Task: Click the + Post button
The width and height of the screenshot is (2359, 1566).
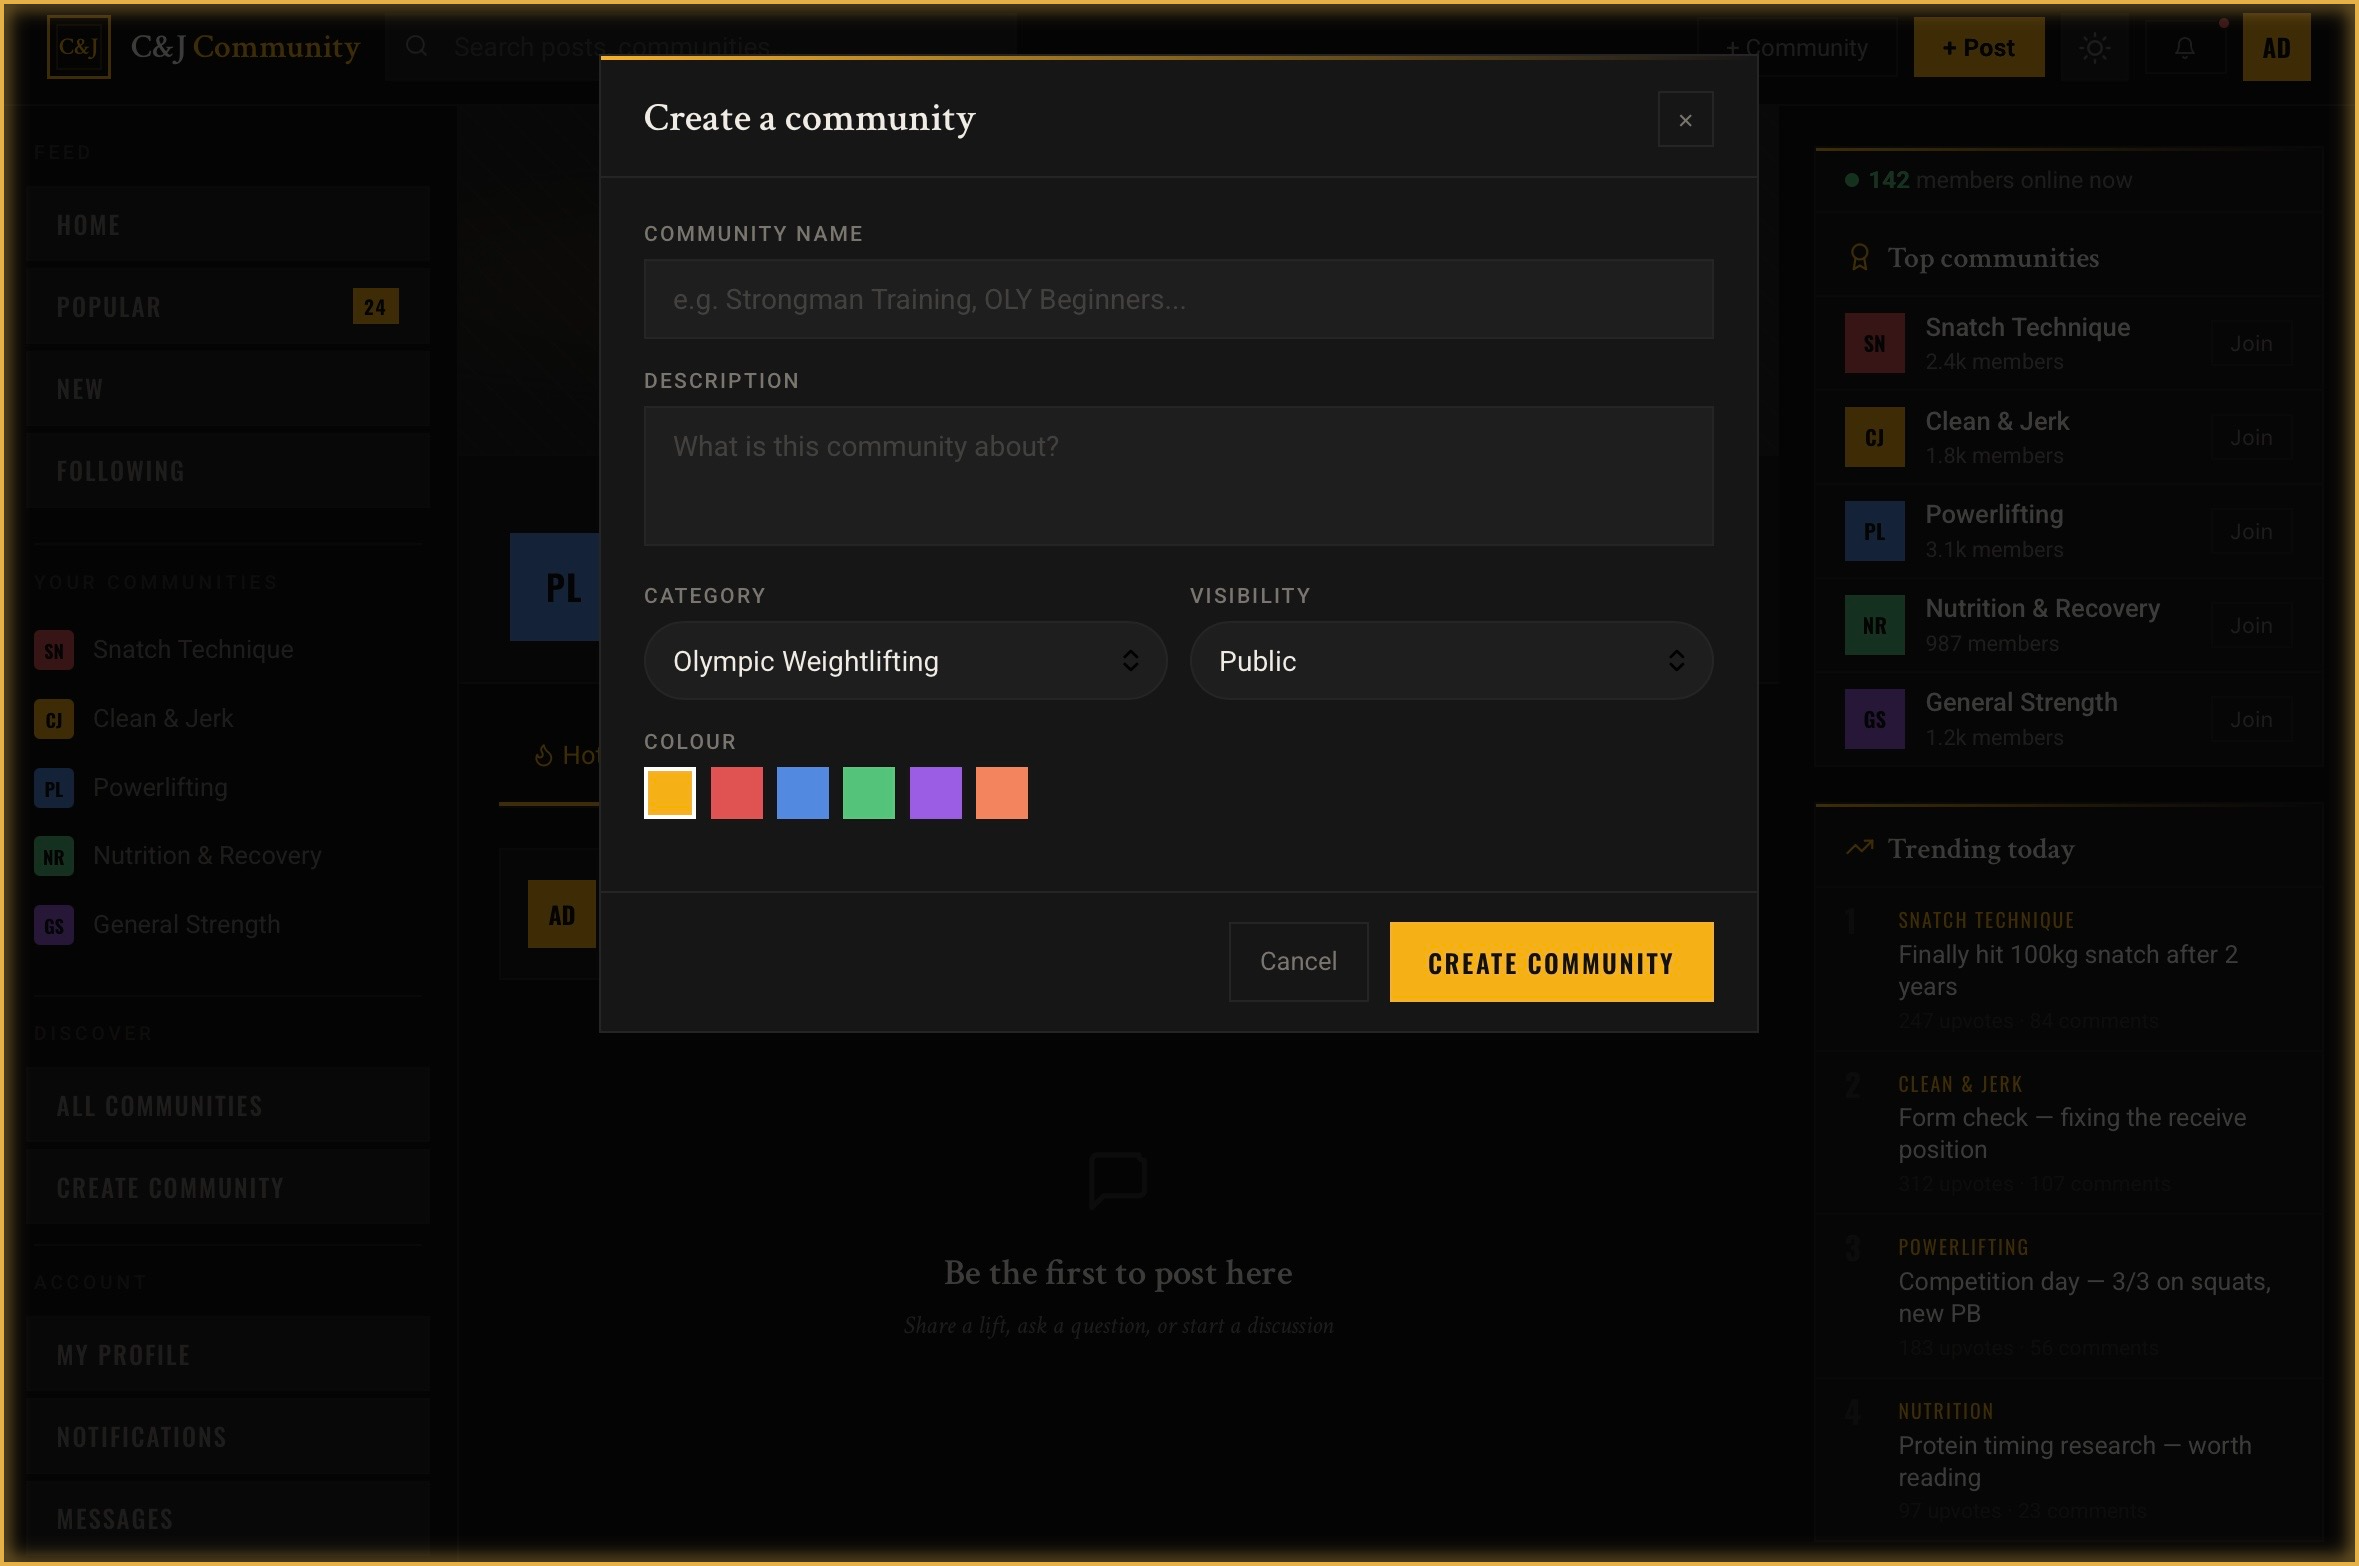Action: coord(1978,47)
